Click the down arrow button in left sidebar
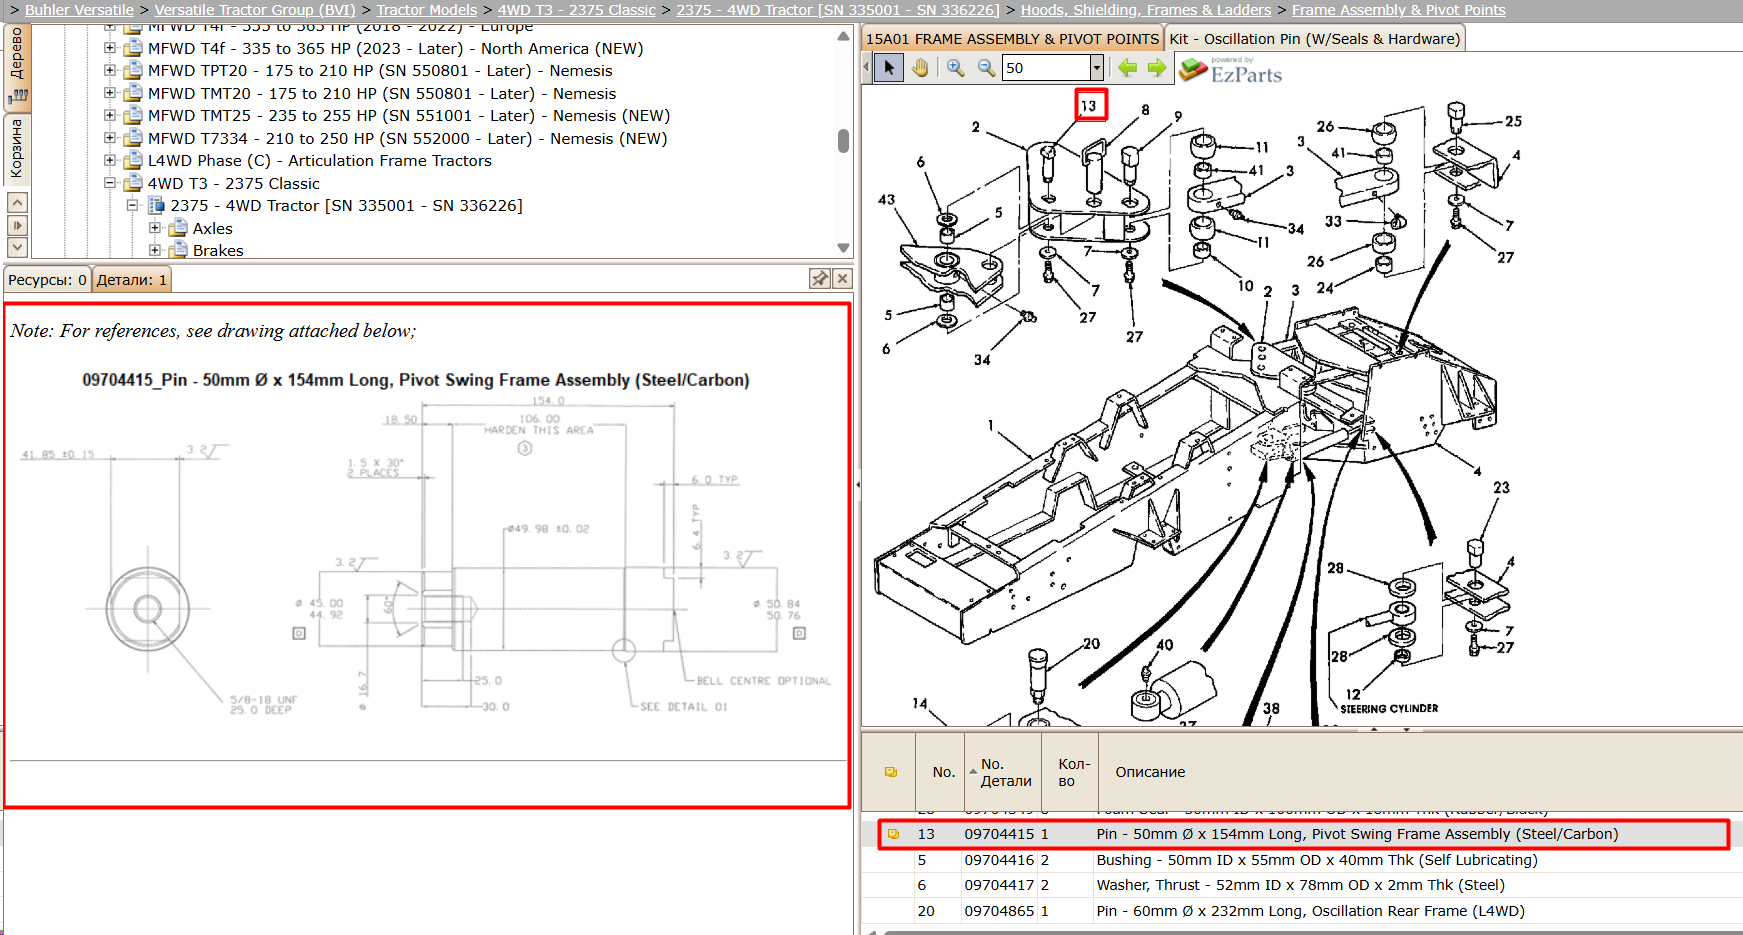 point(17,246)
